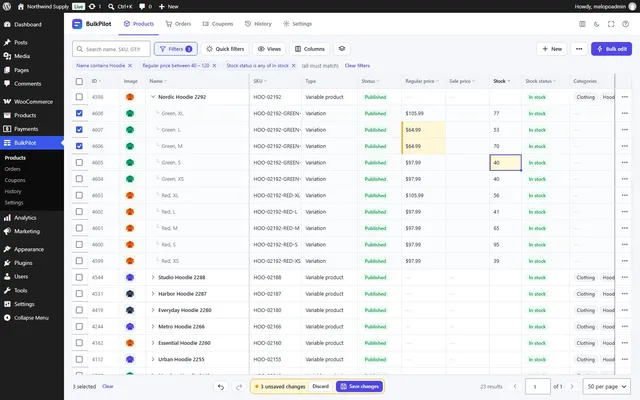Image resolution: width=640 pixels, height=400 pixels.
Task: Sort by the Regular price column header
Action: pos(422,81)
